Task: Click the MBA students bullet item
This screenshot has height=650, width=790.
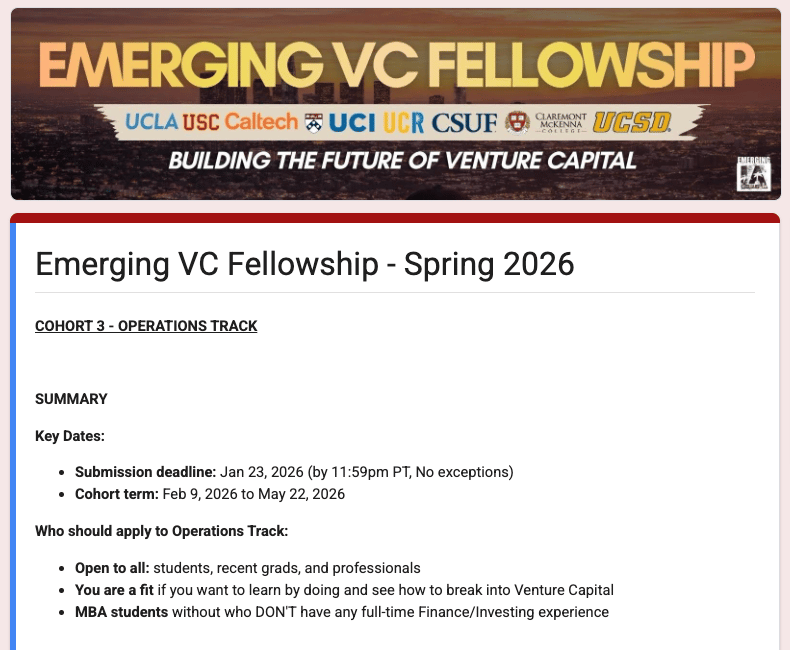Action: pyautogui.click(x=342, y=612)
